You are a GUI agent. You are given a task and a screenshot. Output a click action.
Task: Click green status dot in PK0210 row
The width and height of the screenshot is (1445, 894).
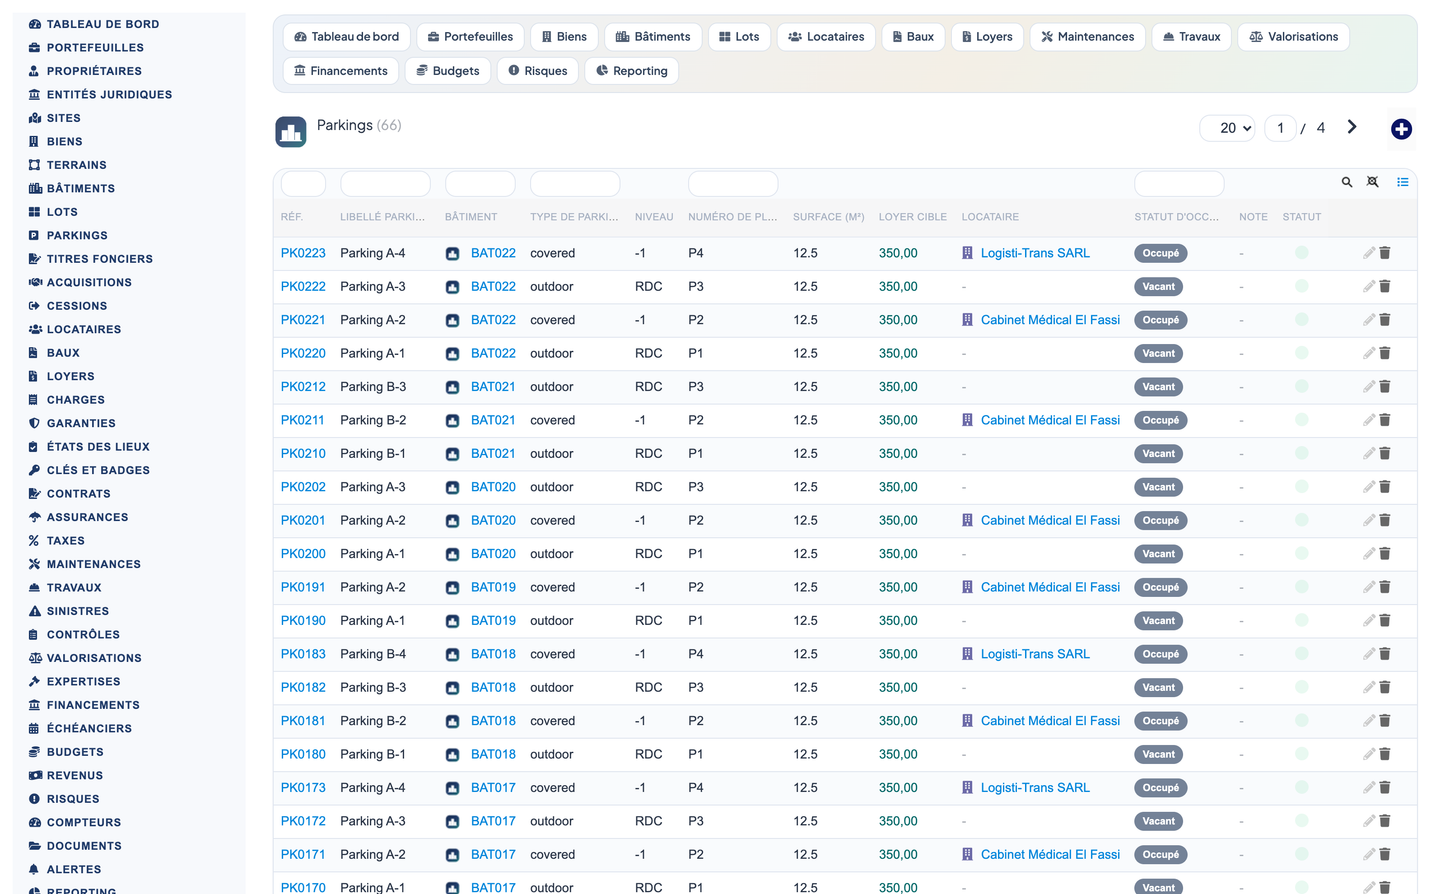pos(1301,454)
